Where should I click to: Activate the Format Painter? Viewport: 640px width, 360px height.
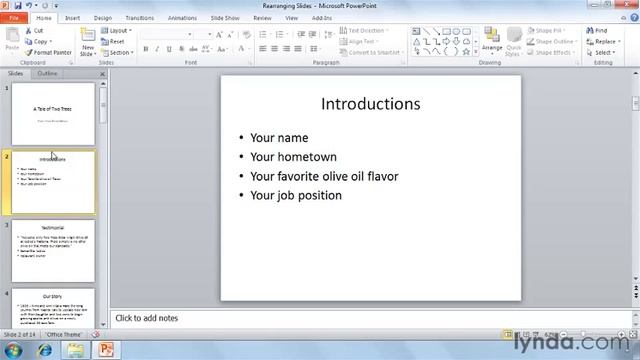point(48,53)
